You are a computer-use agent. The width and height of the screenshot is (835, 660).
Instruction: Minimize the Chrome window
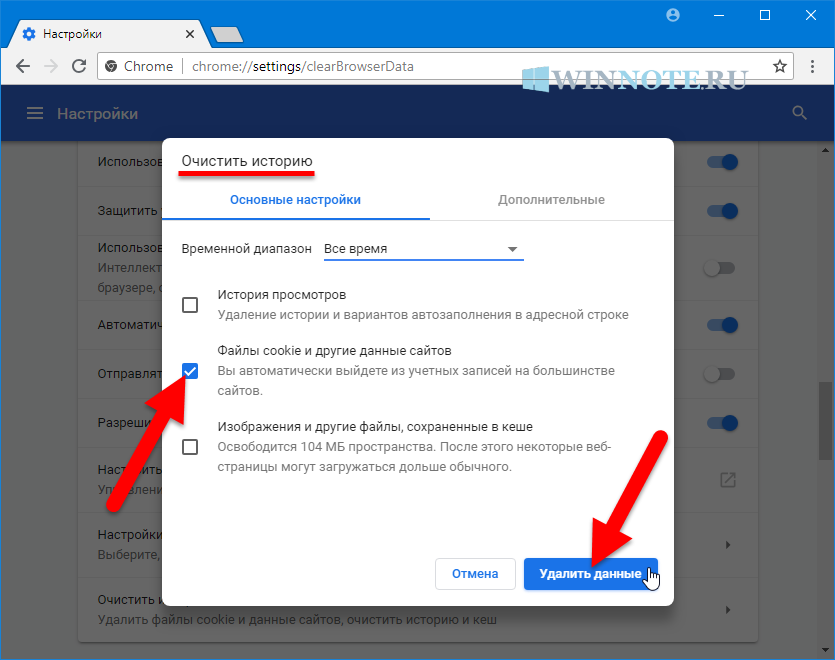tap(719, 15)
